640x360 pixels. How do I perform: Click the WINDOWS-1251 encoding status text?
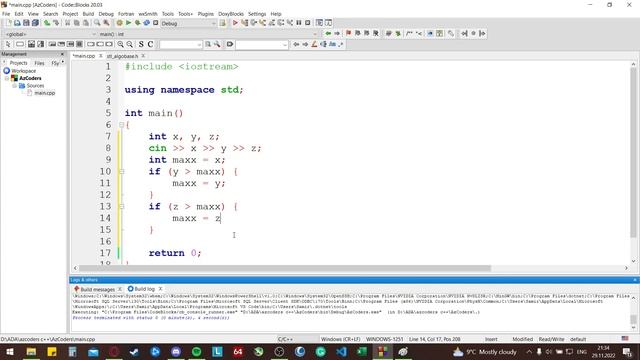tap(384, 339)
